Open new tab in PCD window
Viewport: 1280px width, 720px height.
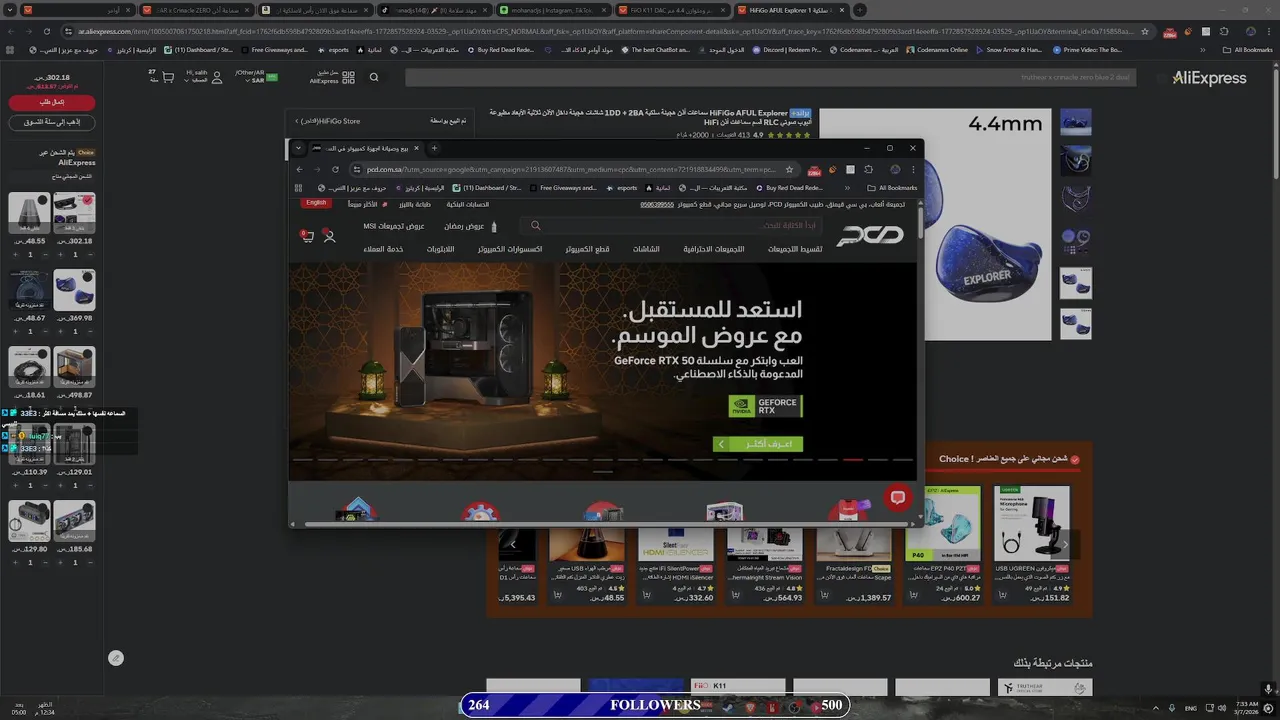pyautogui.click(x=433, y=148)
